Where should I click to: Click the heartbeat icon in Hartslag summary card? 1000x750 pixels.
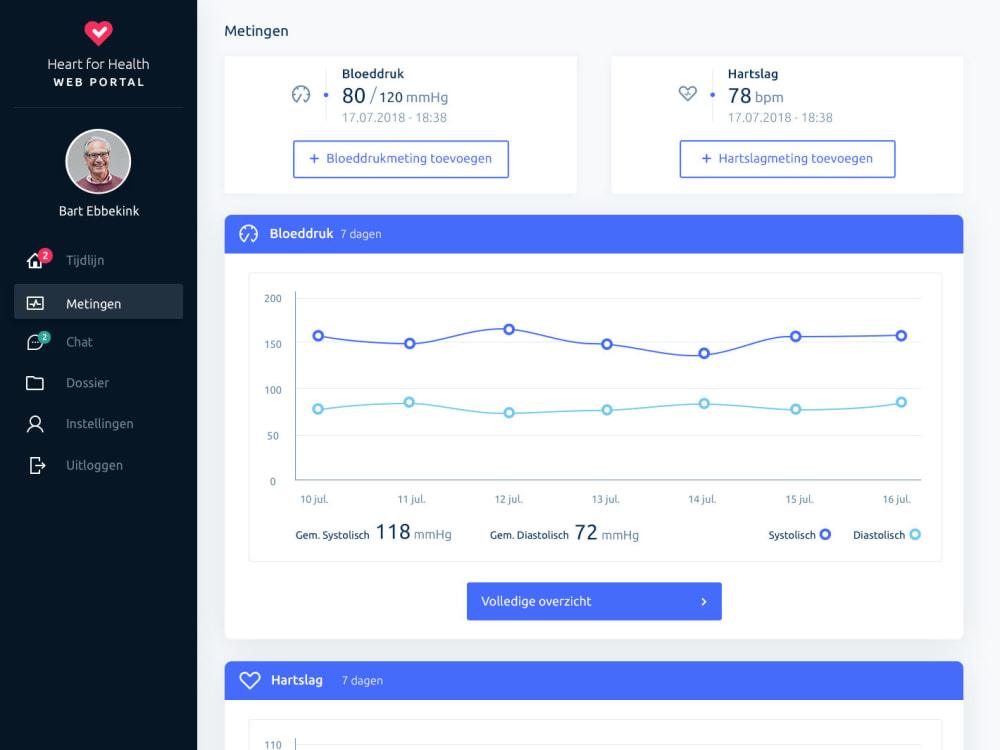688,94
